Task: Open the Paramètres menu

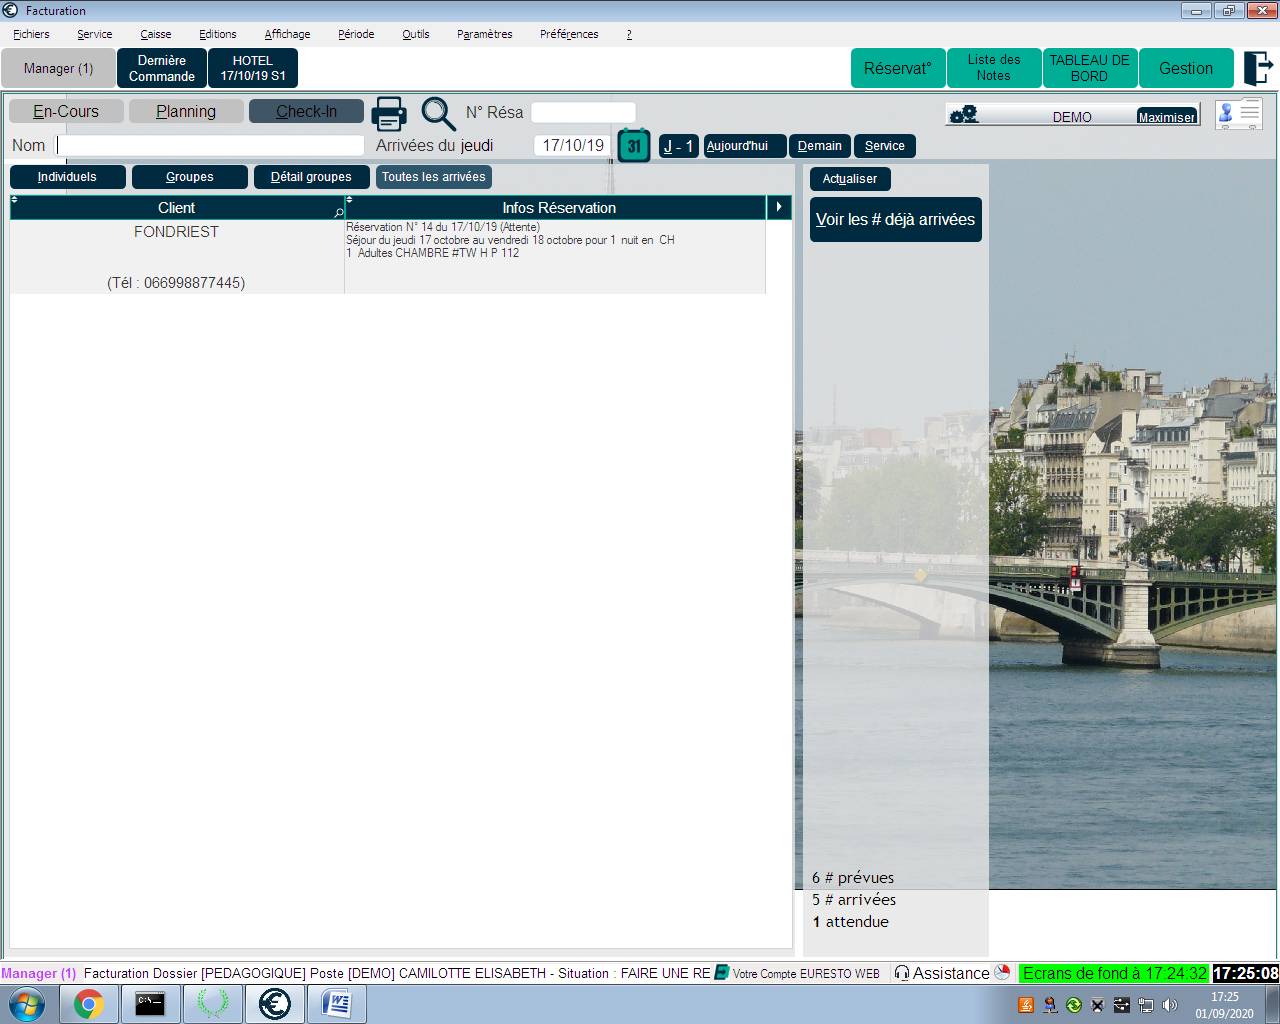Action: tap(484, 34)
